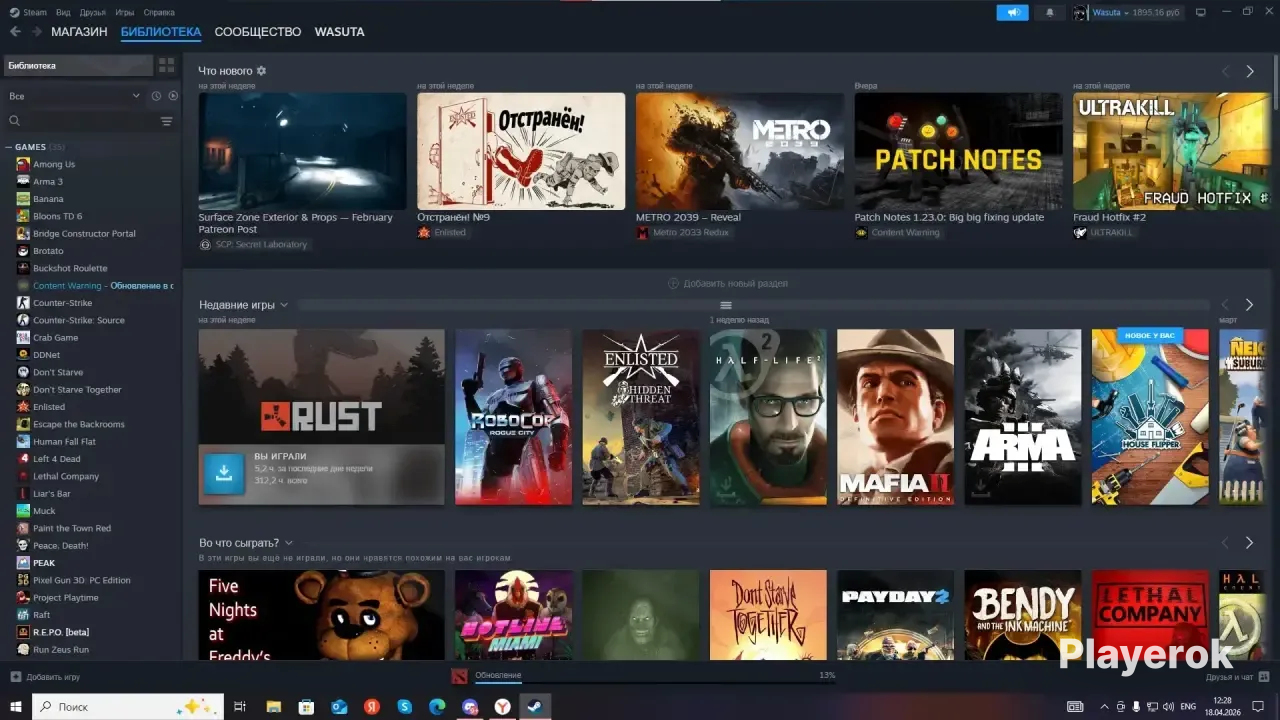Open the Друзья menu
Image resolution: width=1280 pixels, height=720 pixels.
click(93, 13)
